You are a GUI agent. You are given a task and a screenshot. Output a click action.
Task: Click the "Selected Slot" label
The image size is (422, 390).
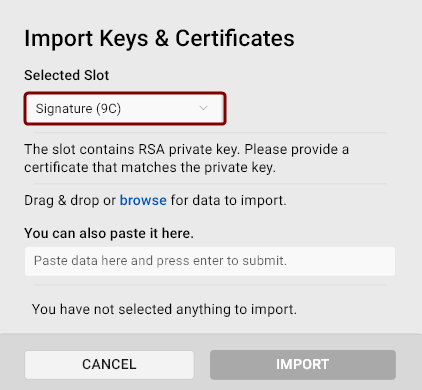point(67,75)
